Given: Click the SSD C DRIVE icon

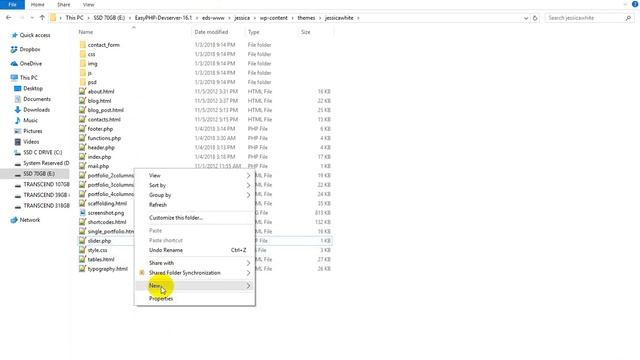Looking at the screenshot, I should [x=18, y=153].
